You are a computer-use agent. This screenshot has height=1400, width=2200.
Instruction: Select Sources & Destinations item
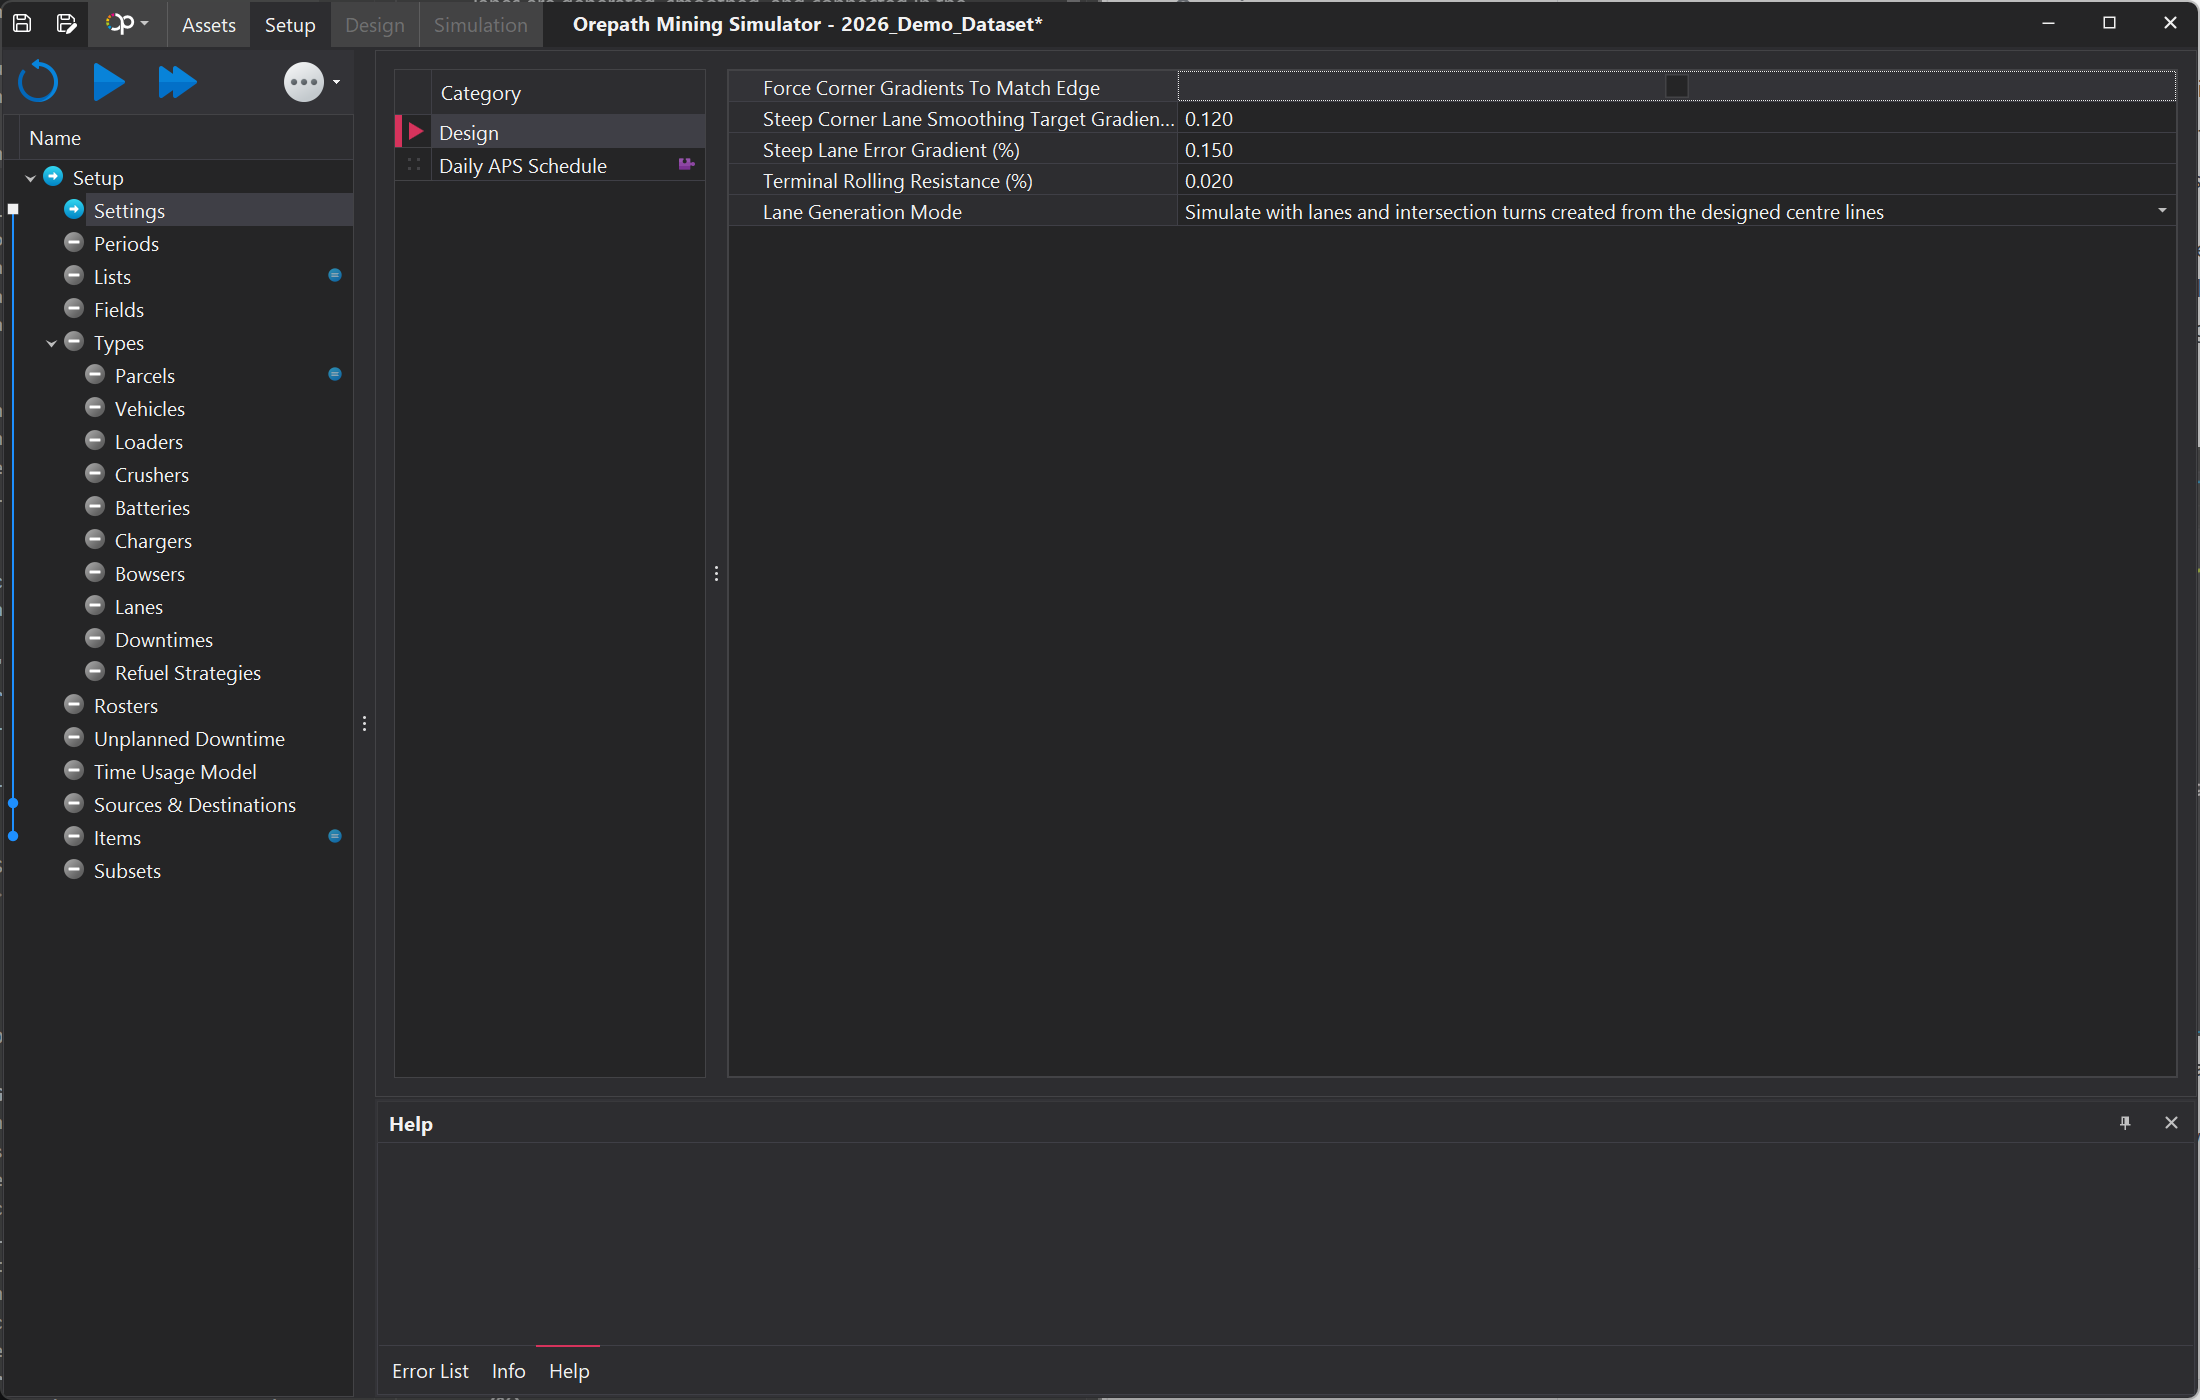[195, 805]
